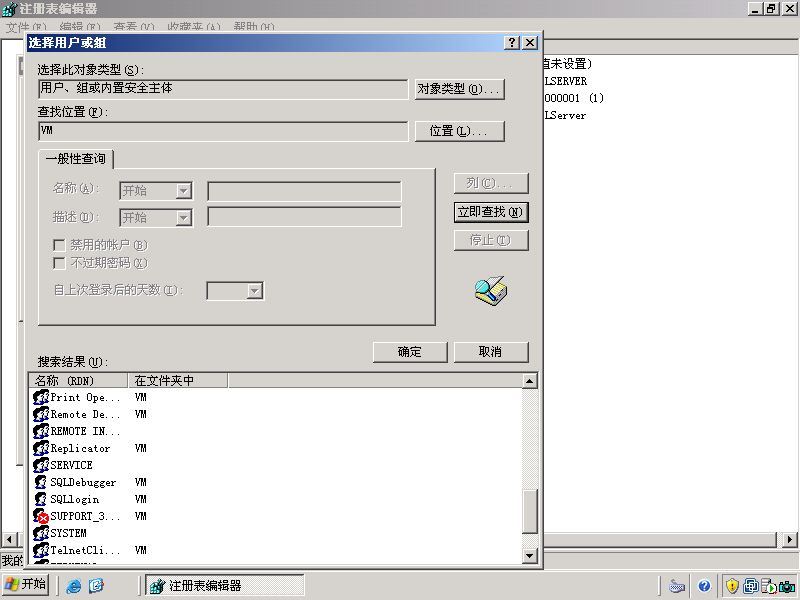Screen dimensions: 800x600
Task: Click the 查找位置 field showing VM
Action: point(223,131)
